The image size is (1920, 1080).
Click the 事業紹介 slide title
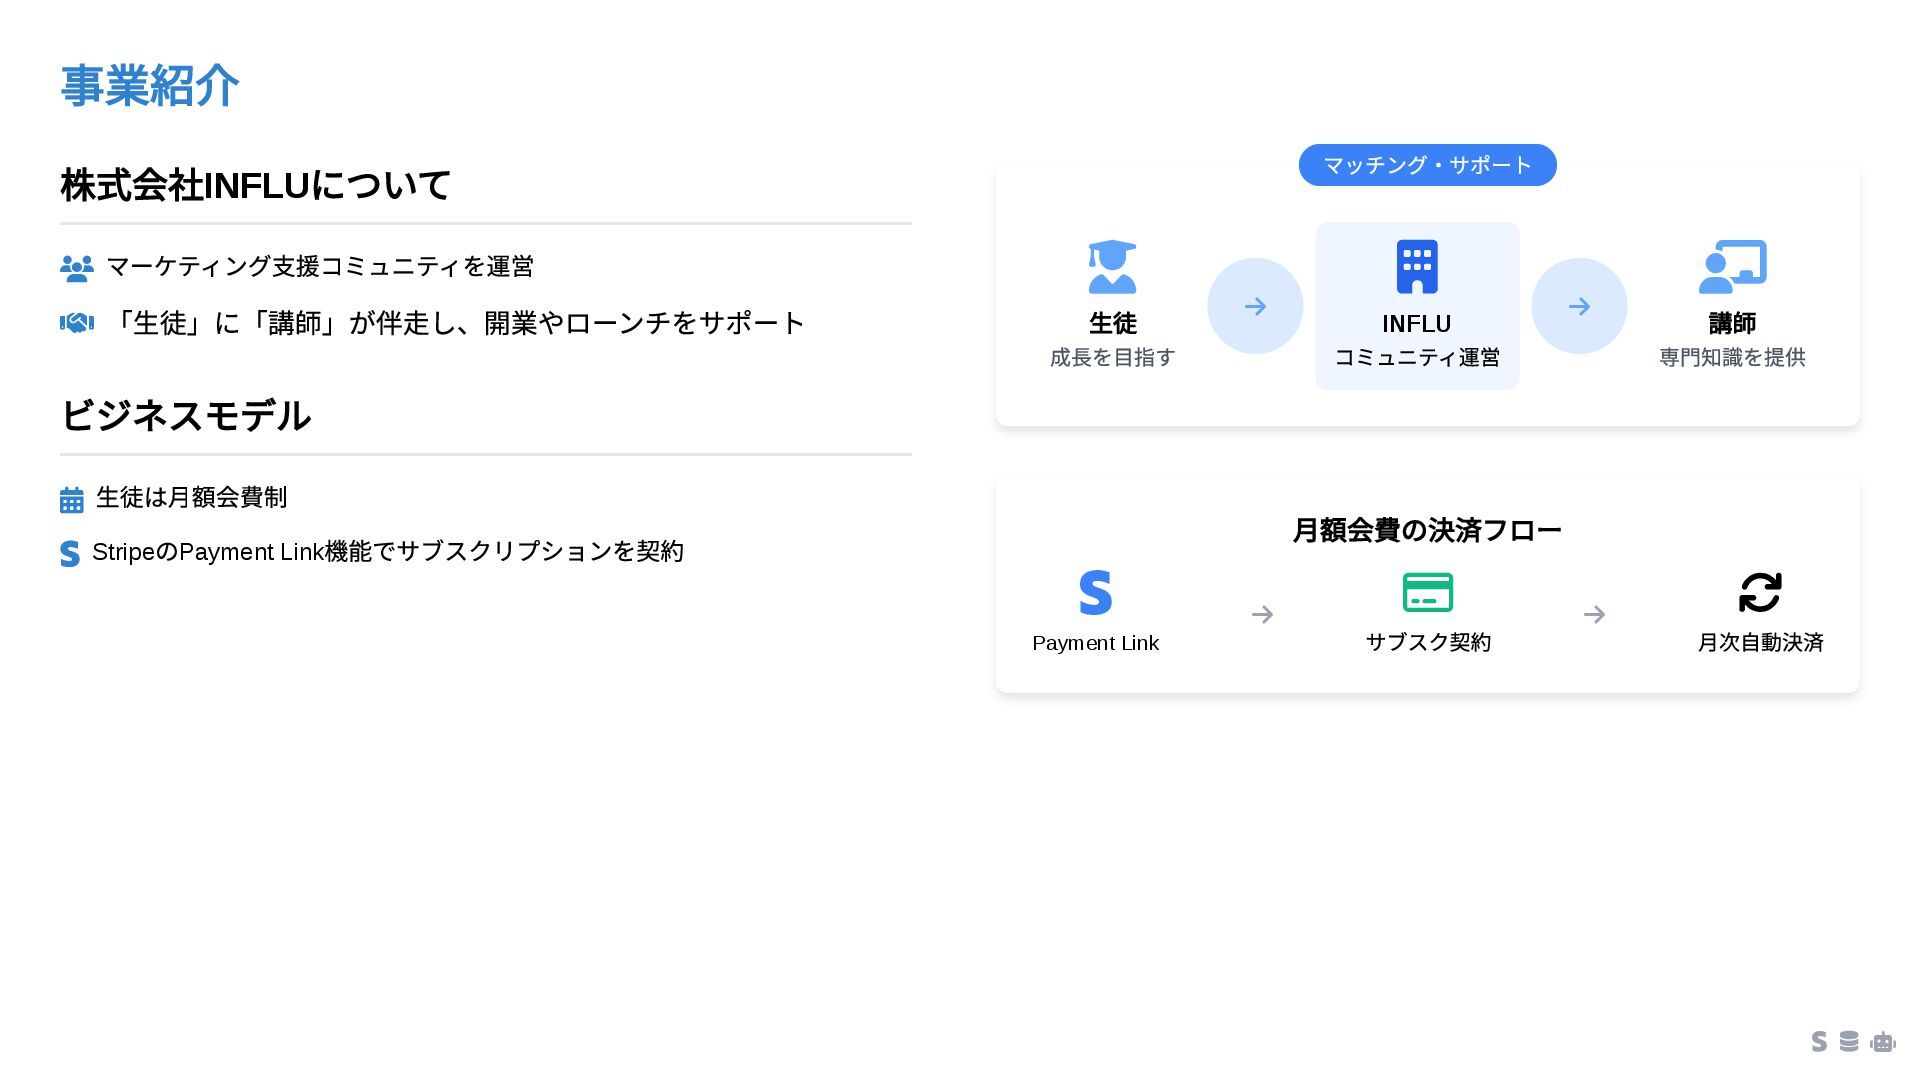[150, 86]
